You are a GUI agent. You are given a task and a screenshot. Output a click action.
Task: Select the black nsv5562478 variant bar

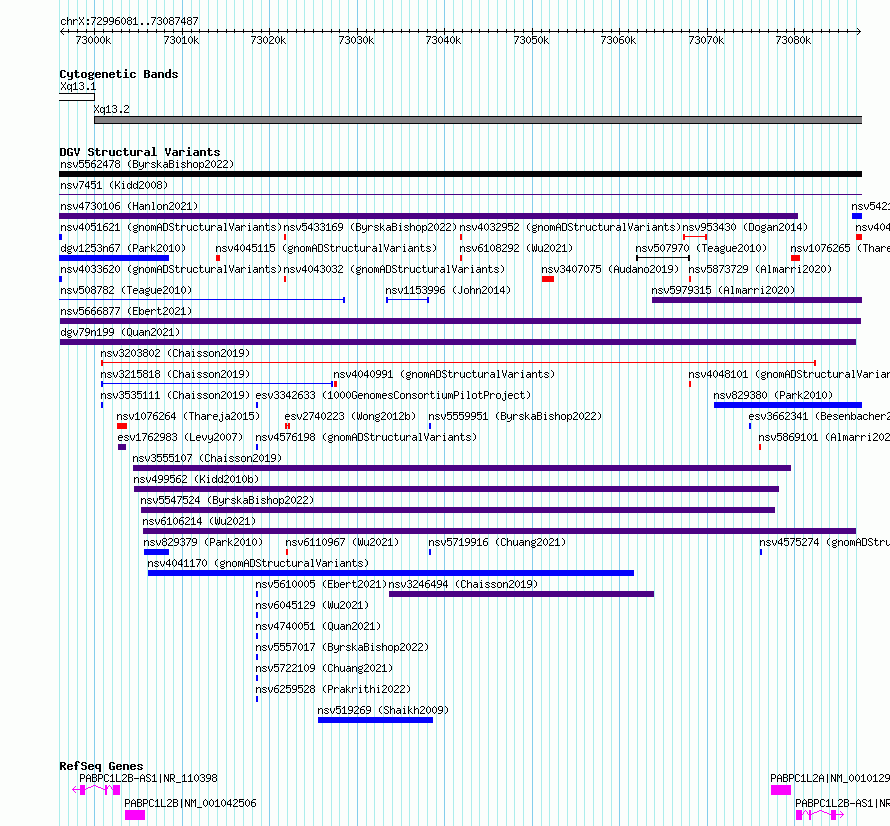click(x=460, y=174)
